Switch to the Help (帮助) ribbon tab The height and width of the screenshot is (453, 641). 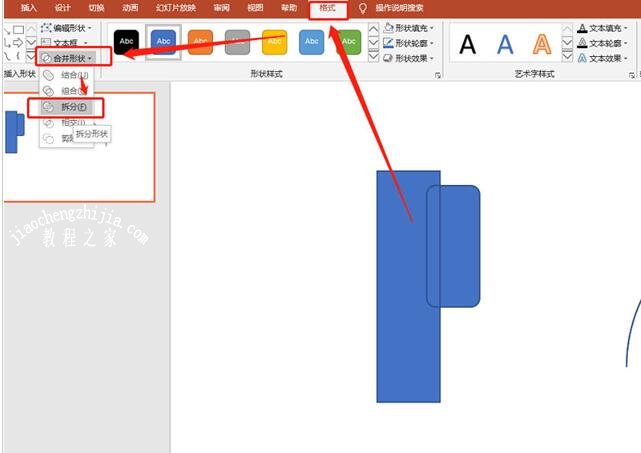289,8
